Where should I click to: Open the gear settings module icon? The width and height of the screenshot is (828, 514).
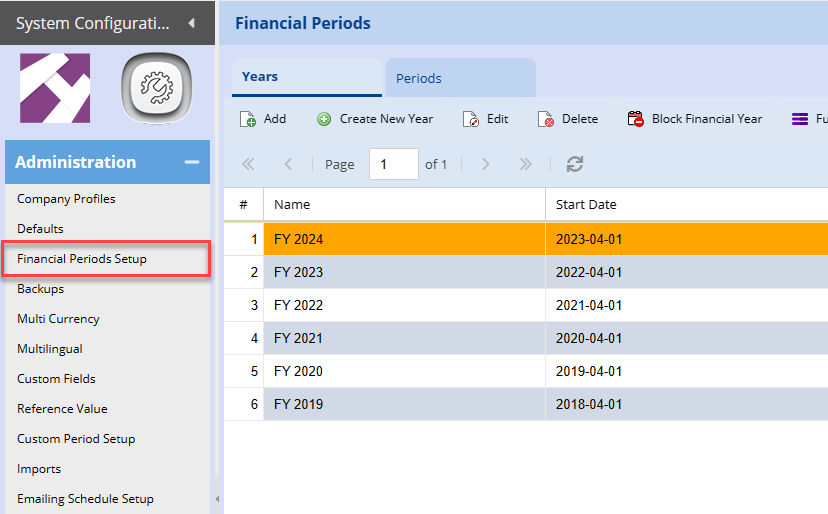(x=156, y=89)
